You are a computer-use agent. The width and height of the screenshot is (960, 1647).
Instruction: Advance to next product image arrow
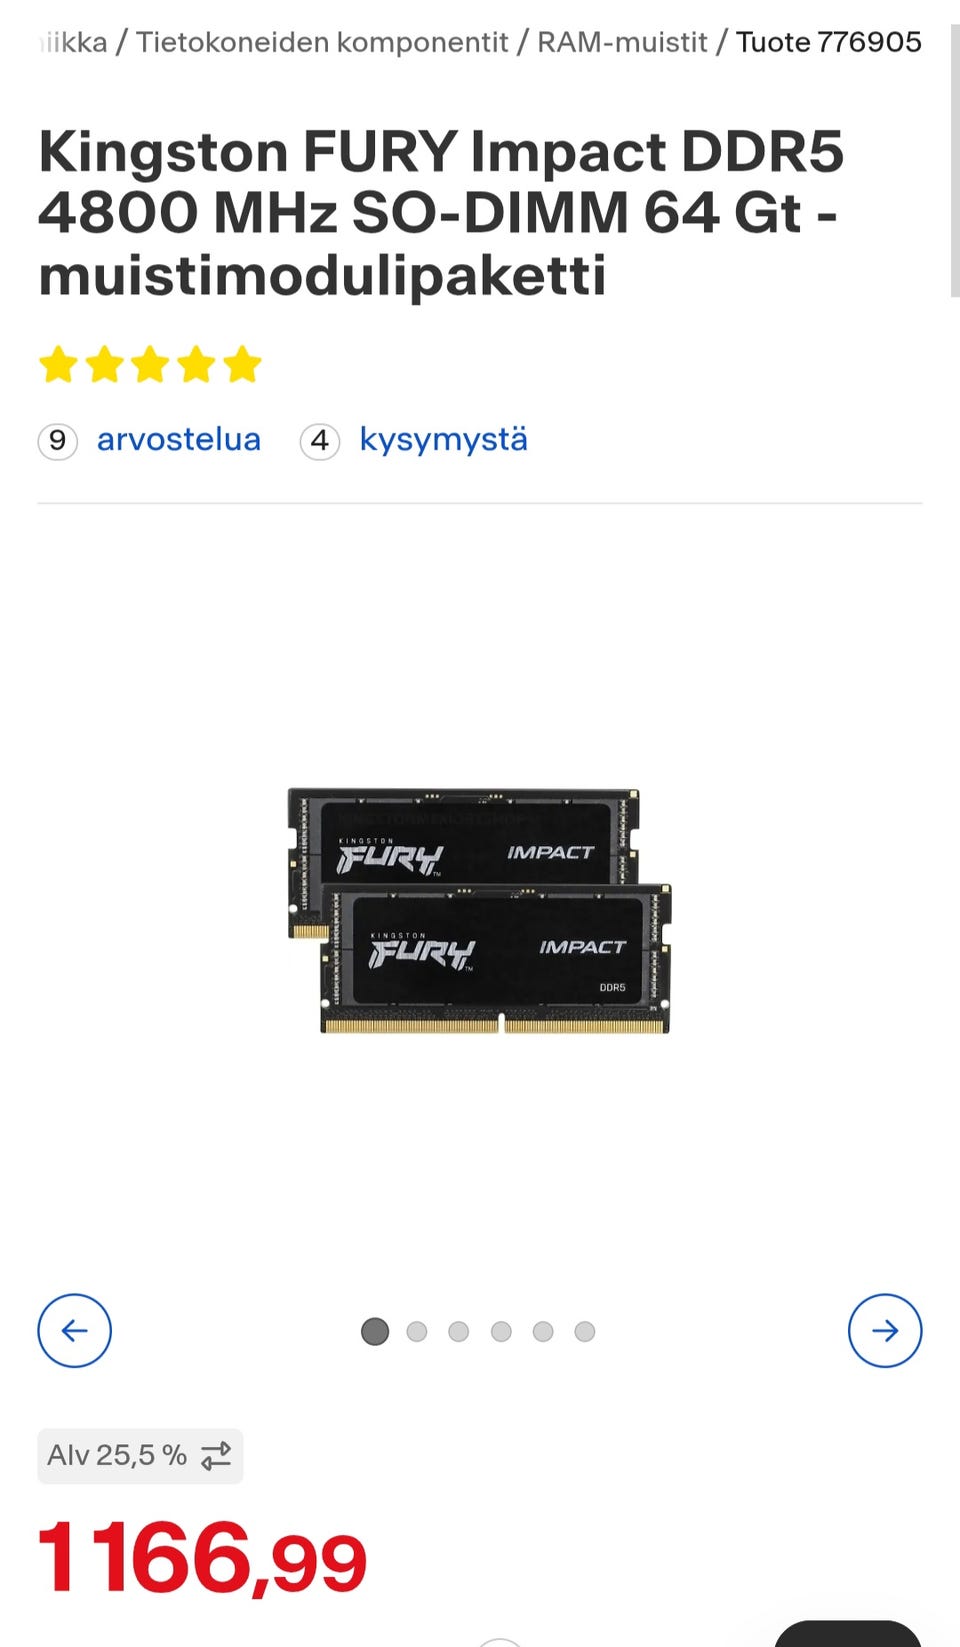point(885,1330)
